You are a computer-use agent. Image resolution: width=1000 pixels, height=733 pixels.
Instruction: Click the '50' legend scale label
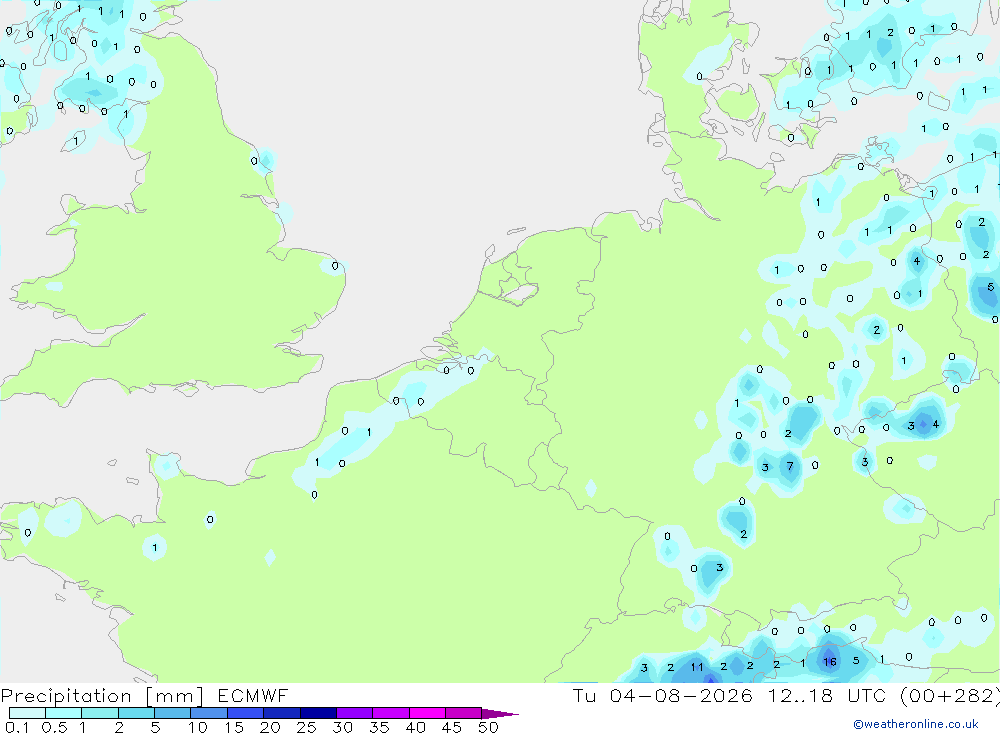point(488,727)
